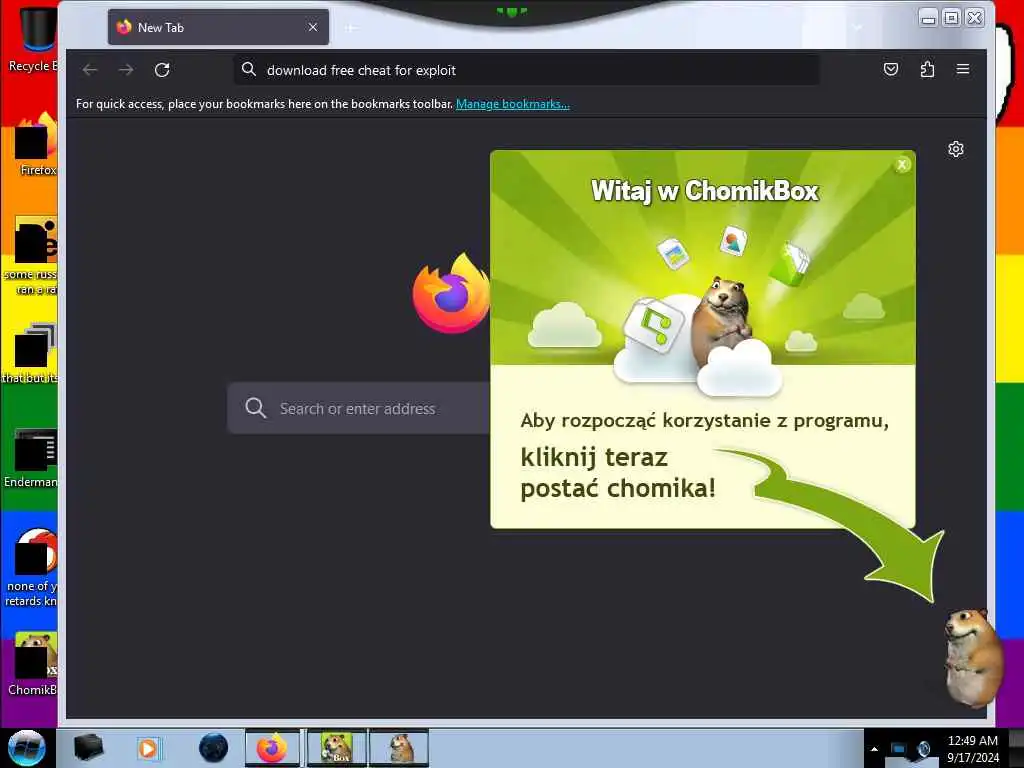Open the dark globe taskbar icon
1024x768 pixels.
point(214,748)
